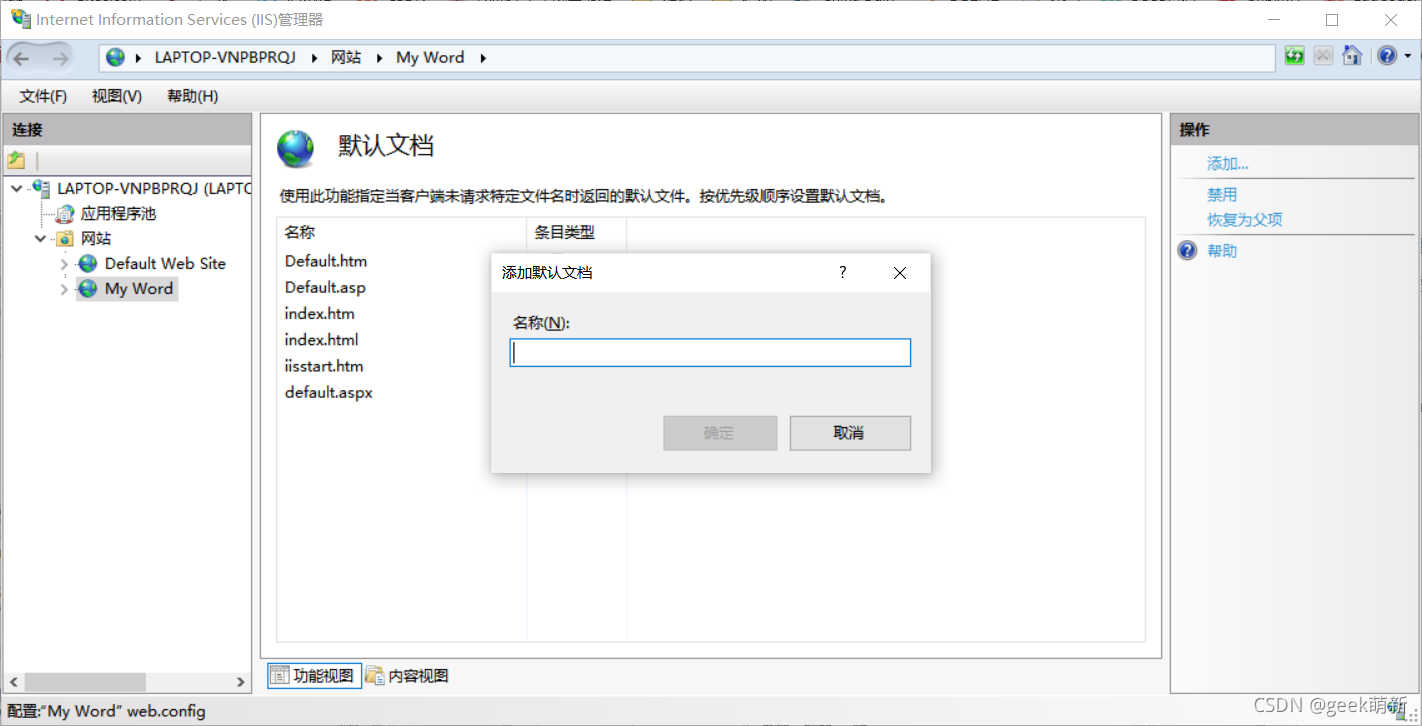1422x726 pixels.
Task: Click the Home icon in the top toolbar
Action: coord(1352,56)
